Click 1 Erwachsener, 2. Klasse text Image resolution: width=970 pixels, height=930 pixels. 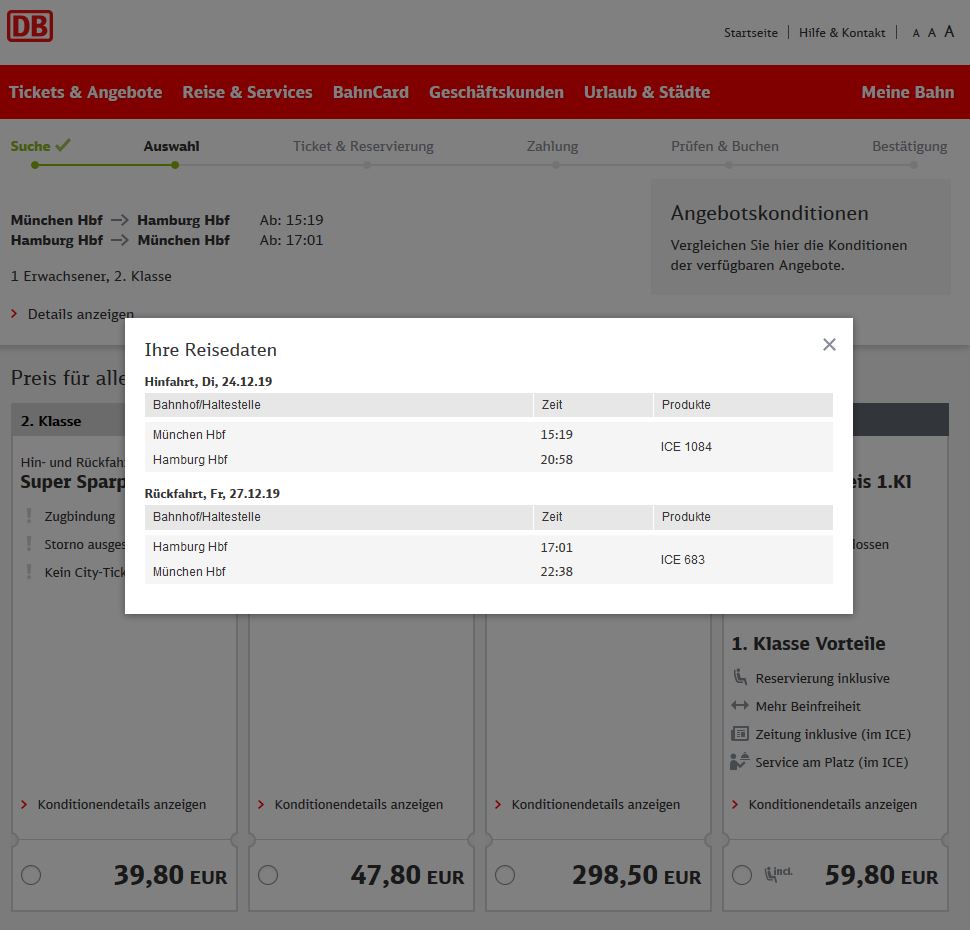(91, 276)
